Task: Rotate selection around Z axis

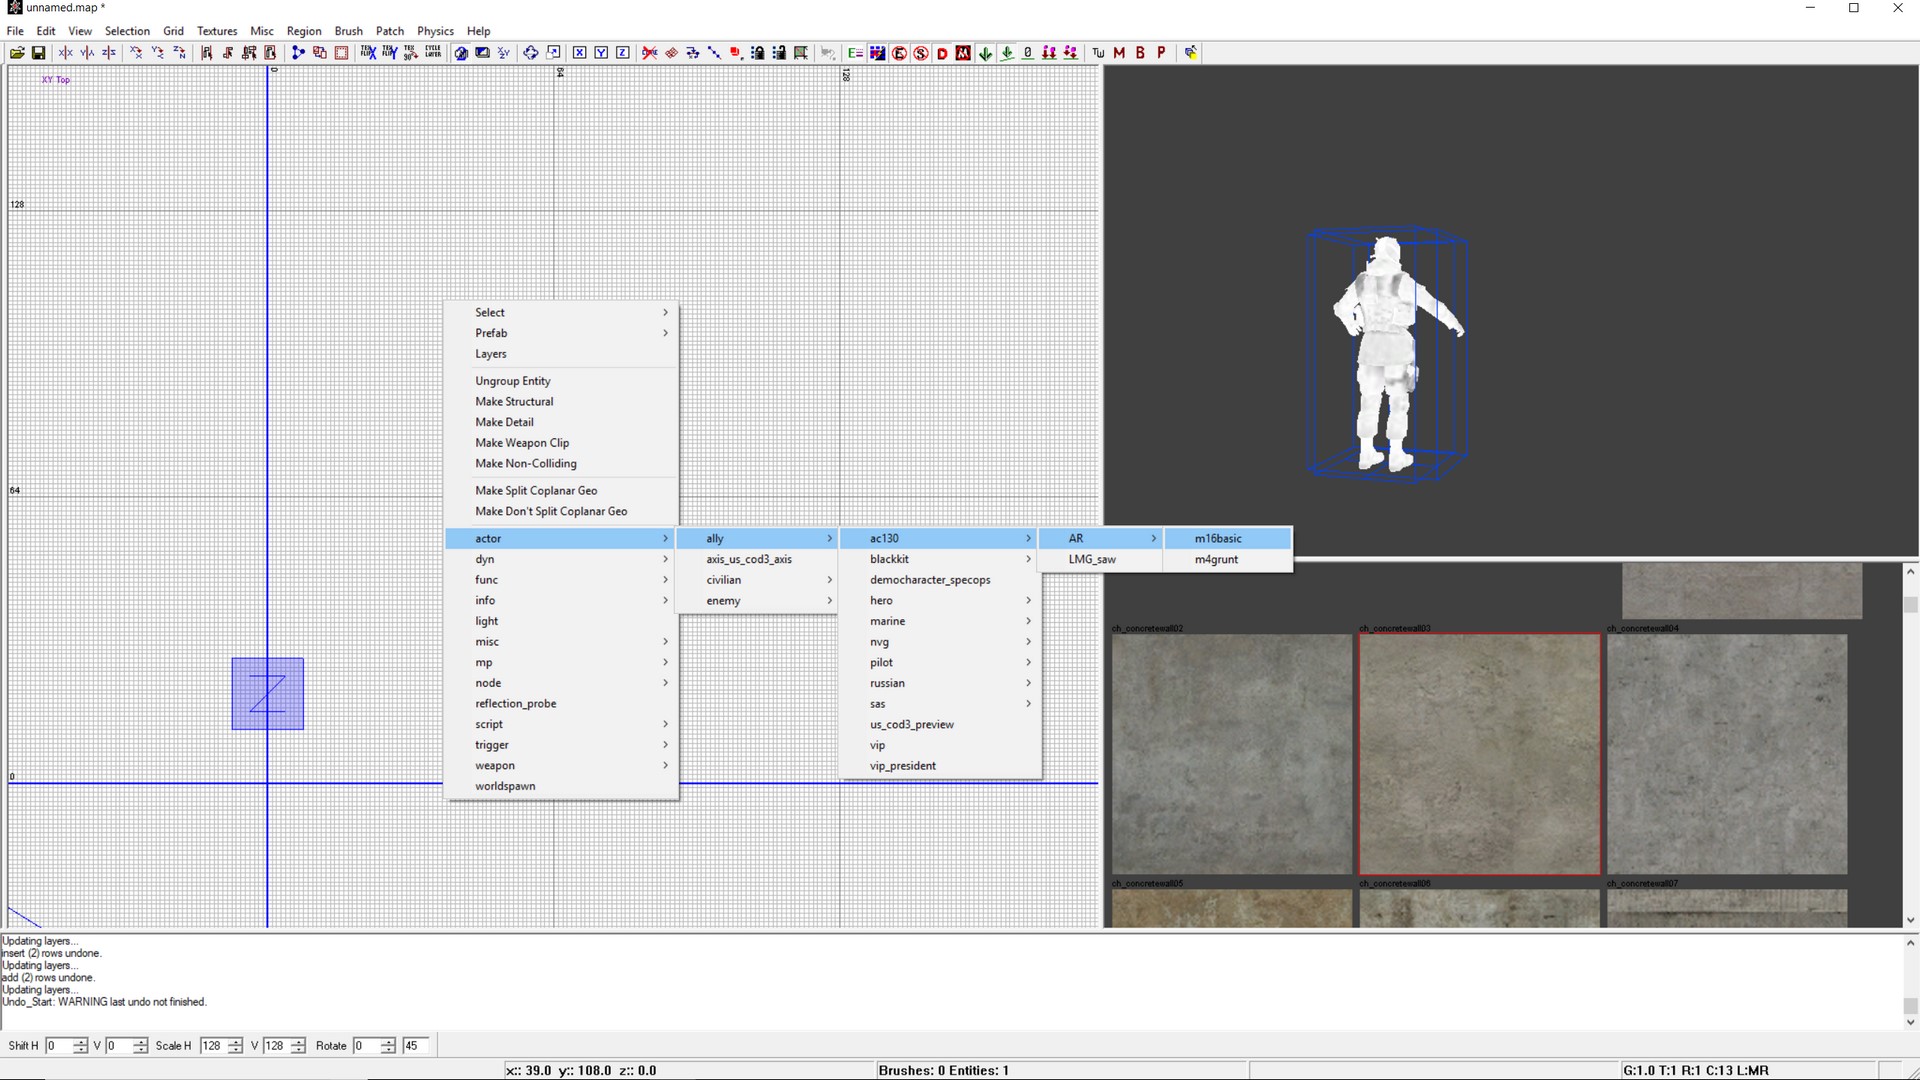Action: (179, 53)
